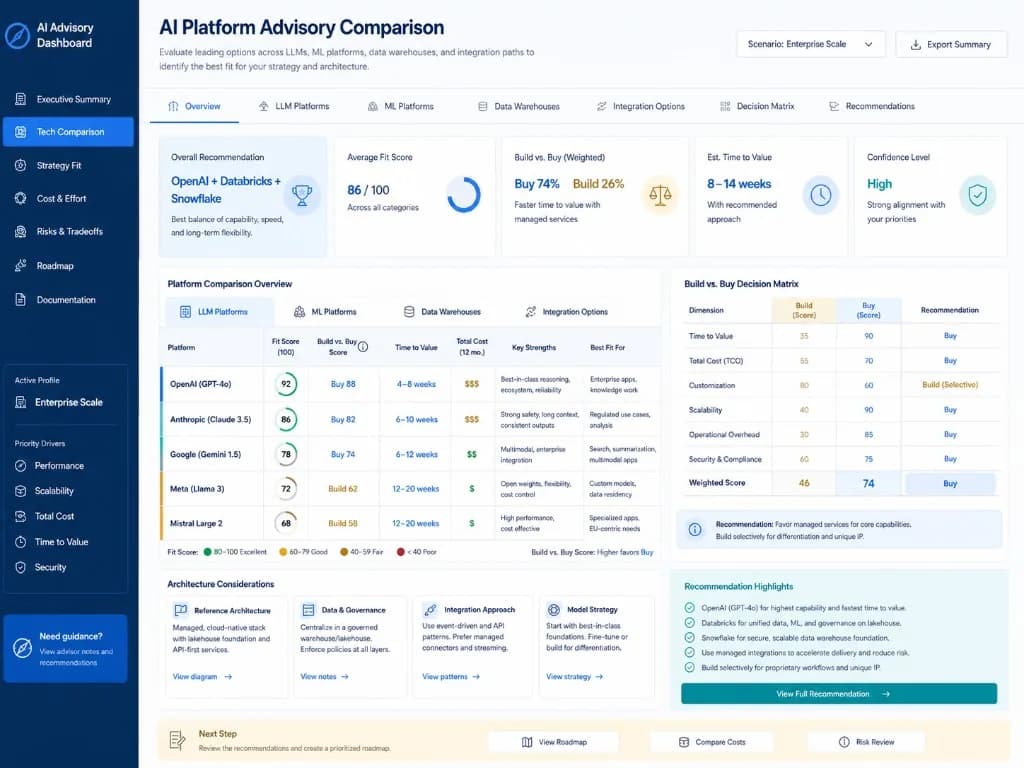Click the Google (Gemini 1.5) row name
1024x768 pixels.
point(205,455)
